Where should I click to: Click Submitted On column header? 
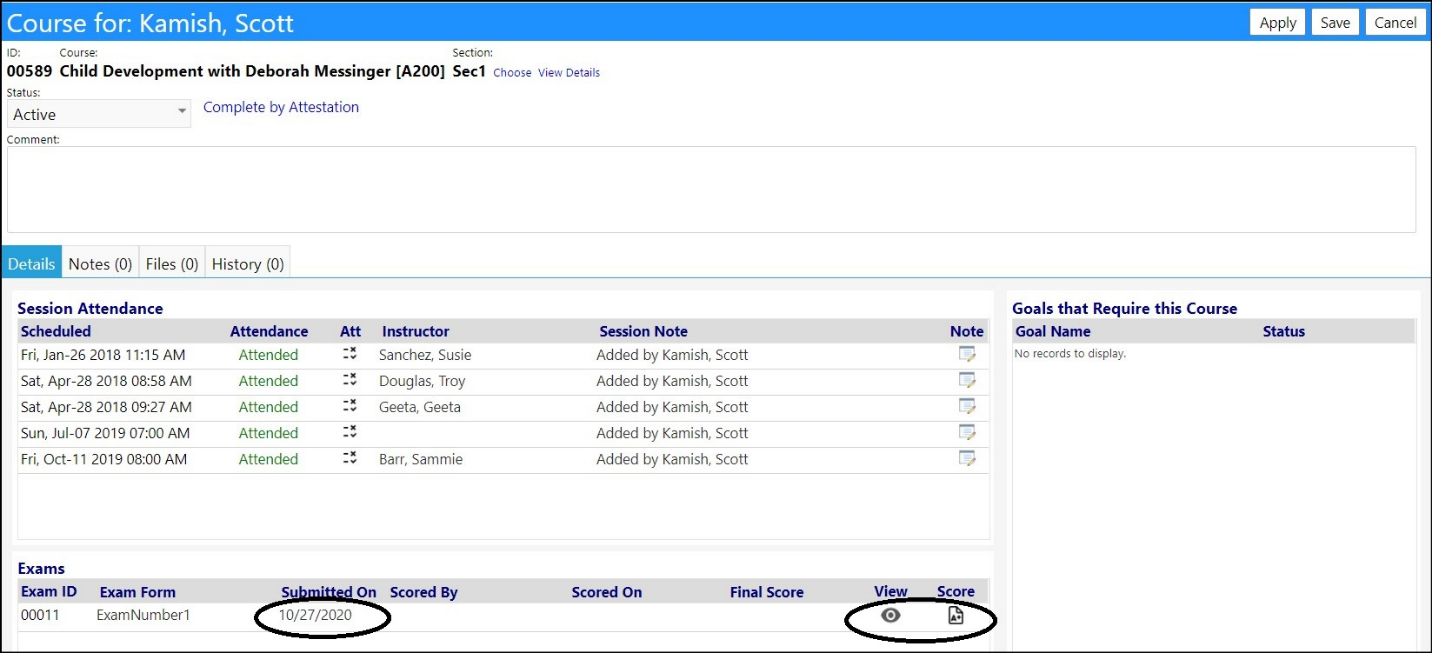[x=329, y=592]
